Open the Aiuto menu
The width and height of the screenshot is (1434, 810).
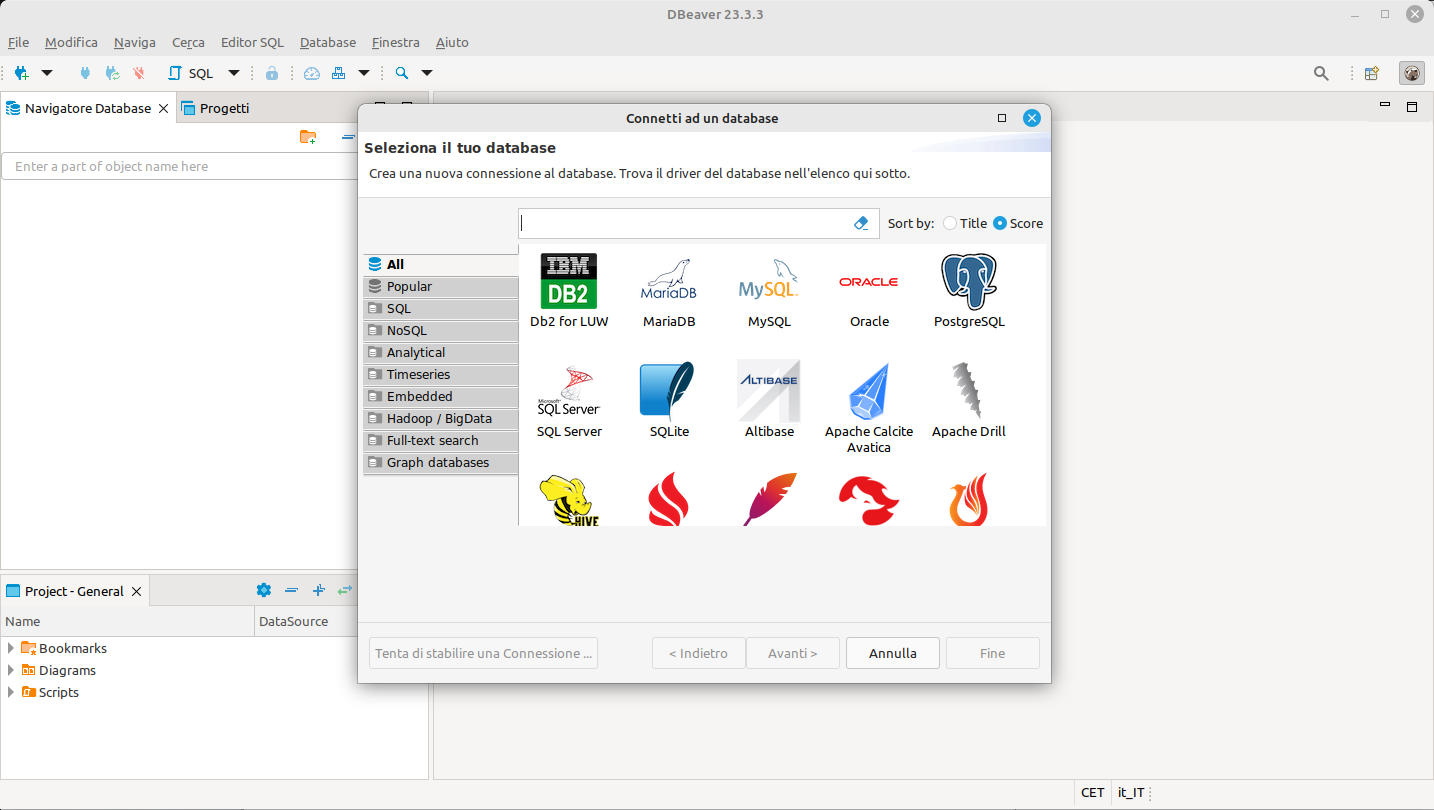pos(452,42)
